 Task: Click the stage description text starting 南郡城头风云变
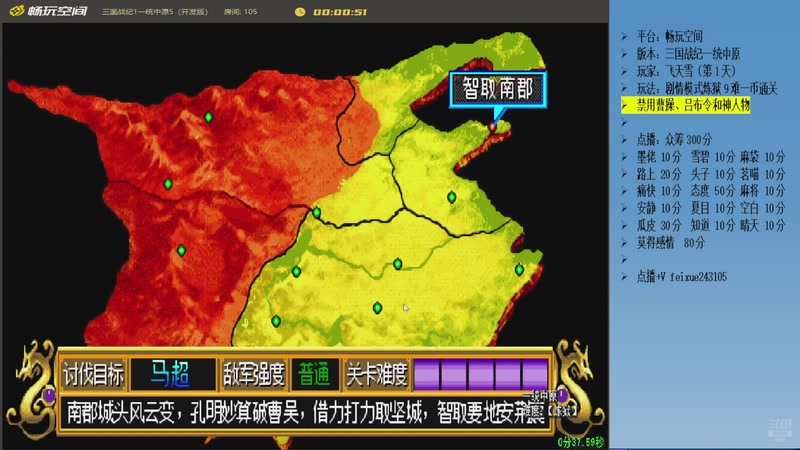tap(306, 413)
